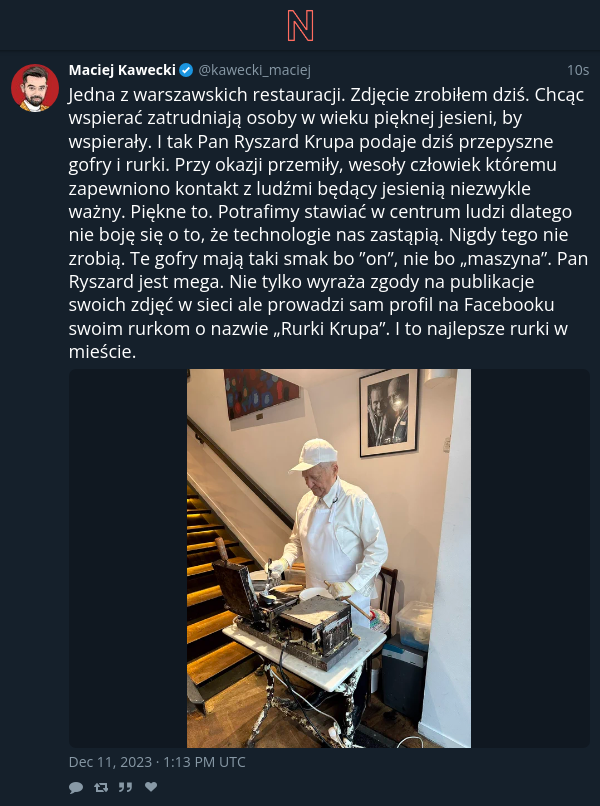Click the blue verified badge icon
Viewport: 600px width, 806px height.
(186, 70)
